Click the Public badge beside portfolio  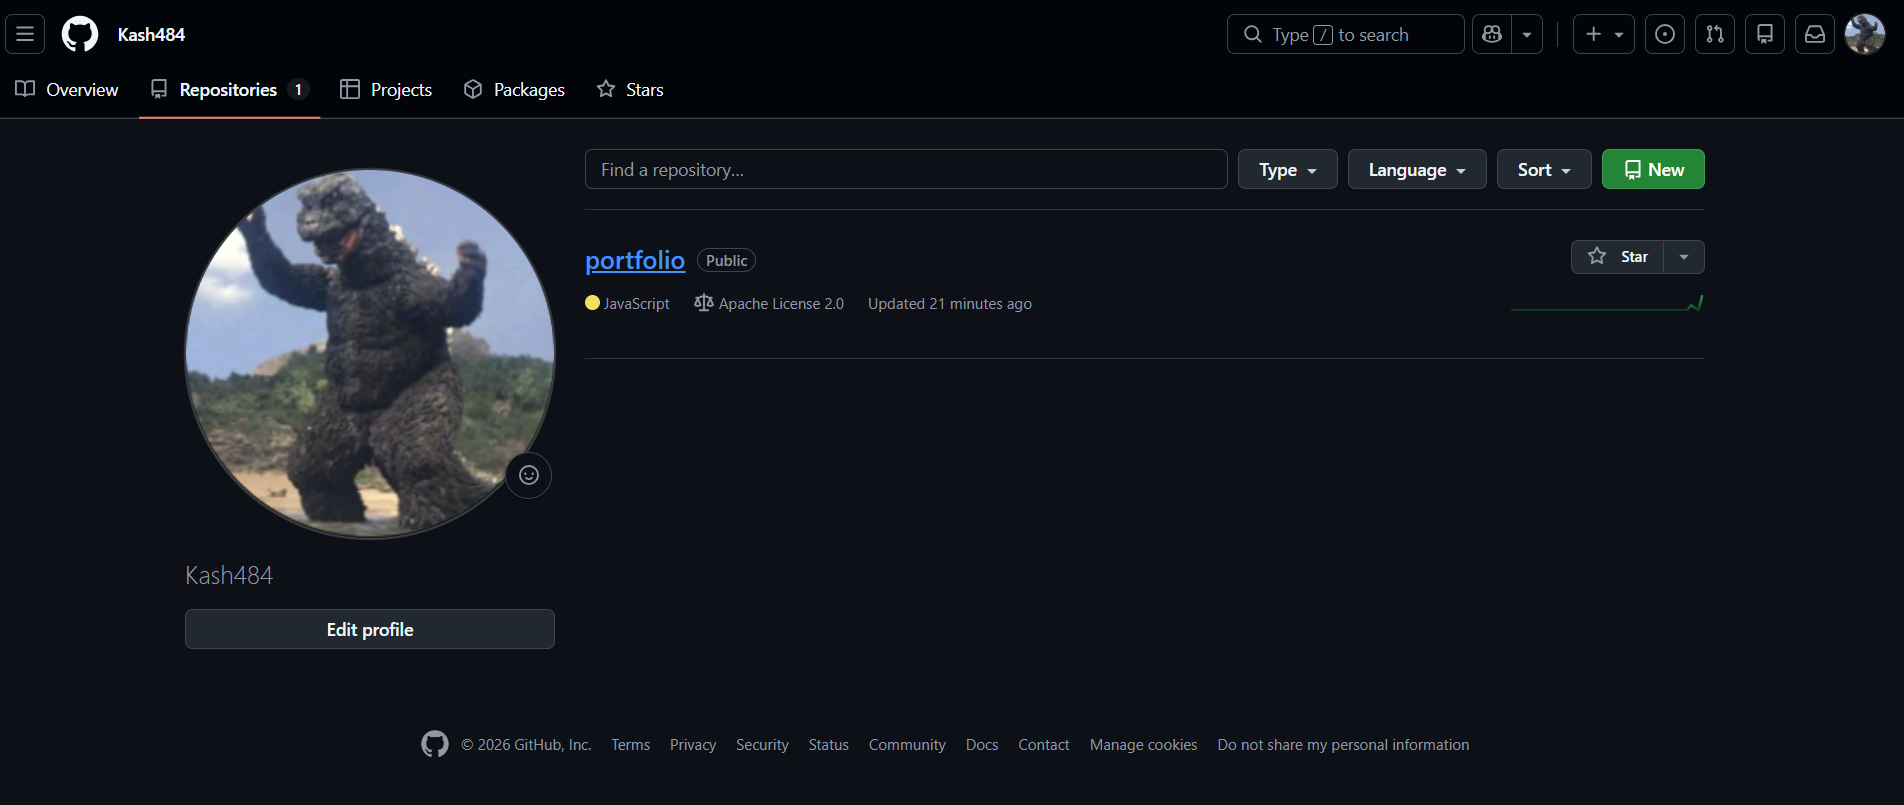pos(726,260)
